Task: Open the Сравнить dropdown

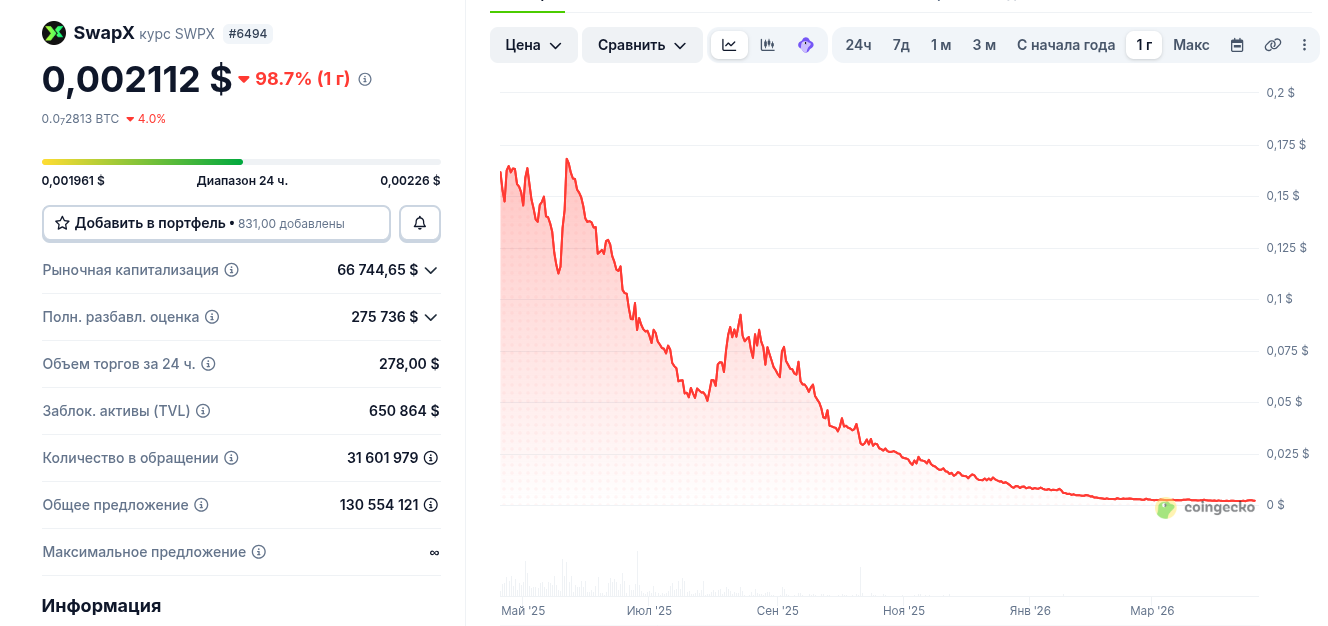Action: pyautogui.click(x=642, y=45)
